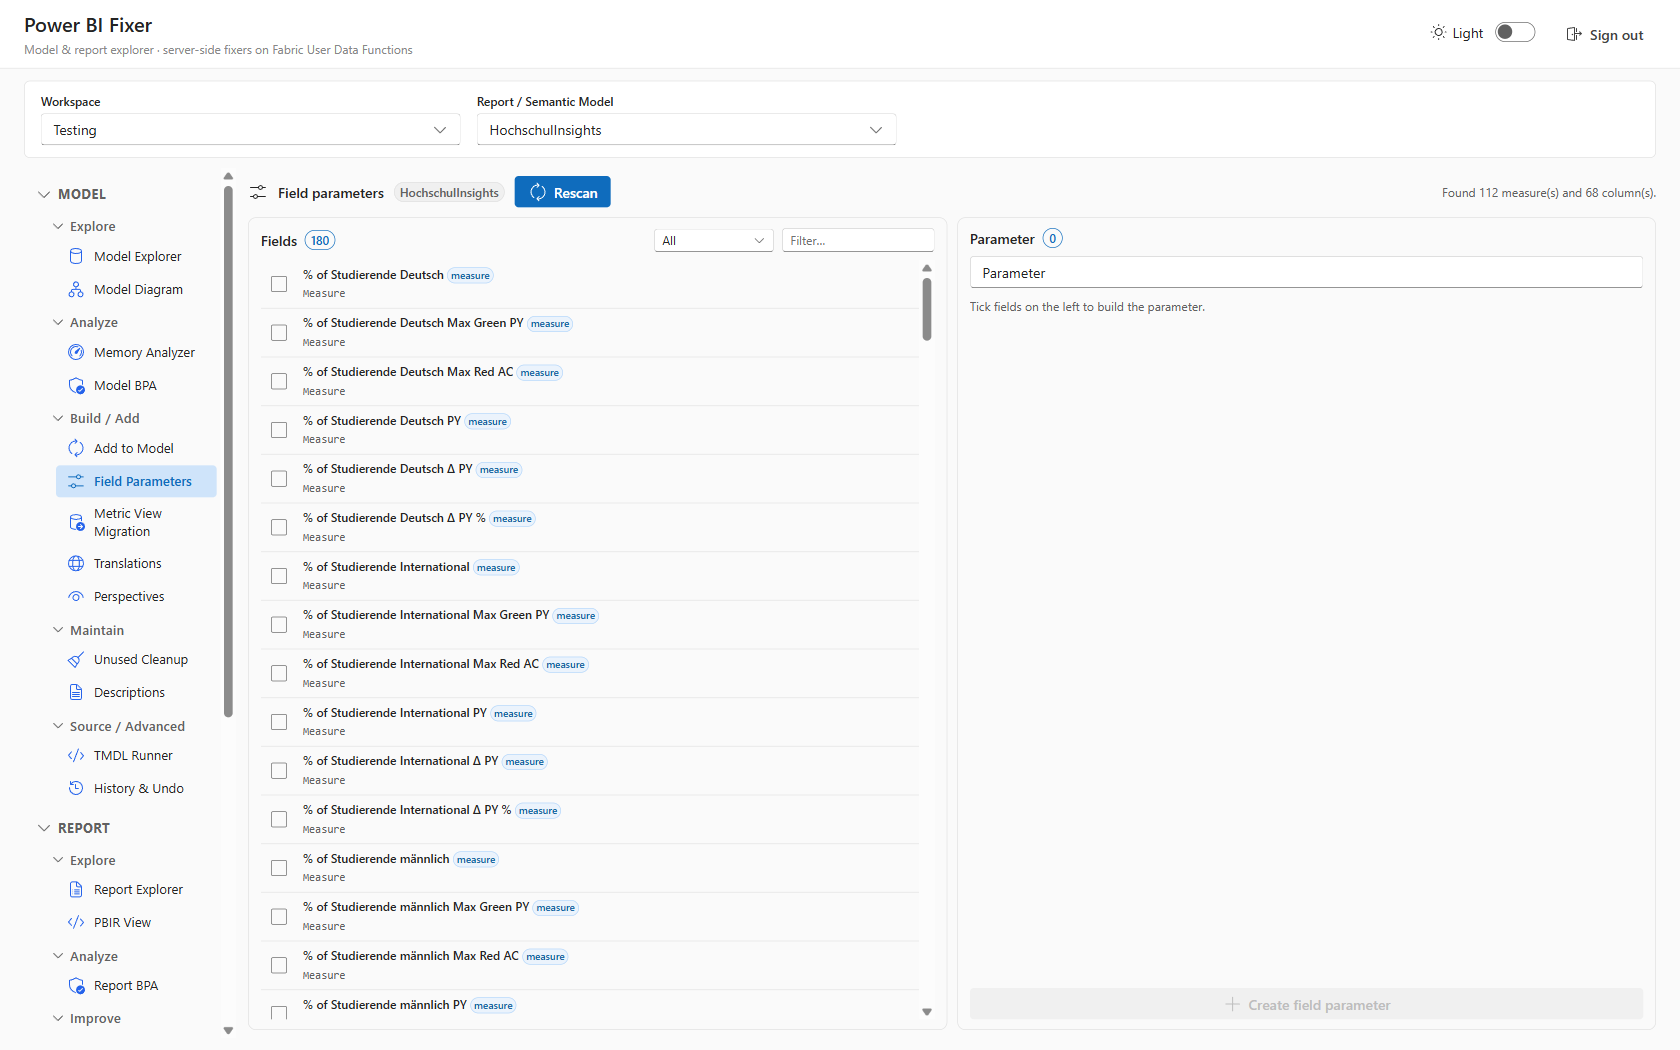Screen dimensions: 1680x1050
Task: Click the TMDL Runner code icon
Action: coord(76,755)
